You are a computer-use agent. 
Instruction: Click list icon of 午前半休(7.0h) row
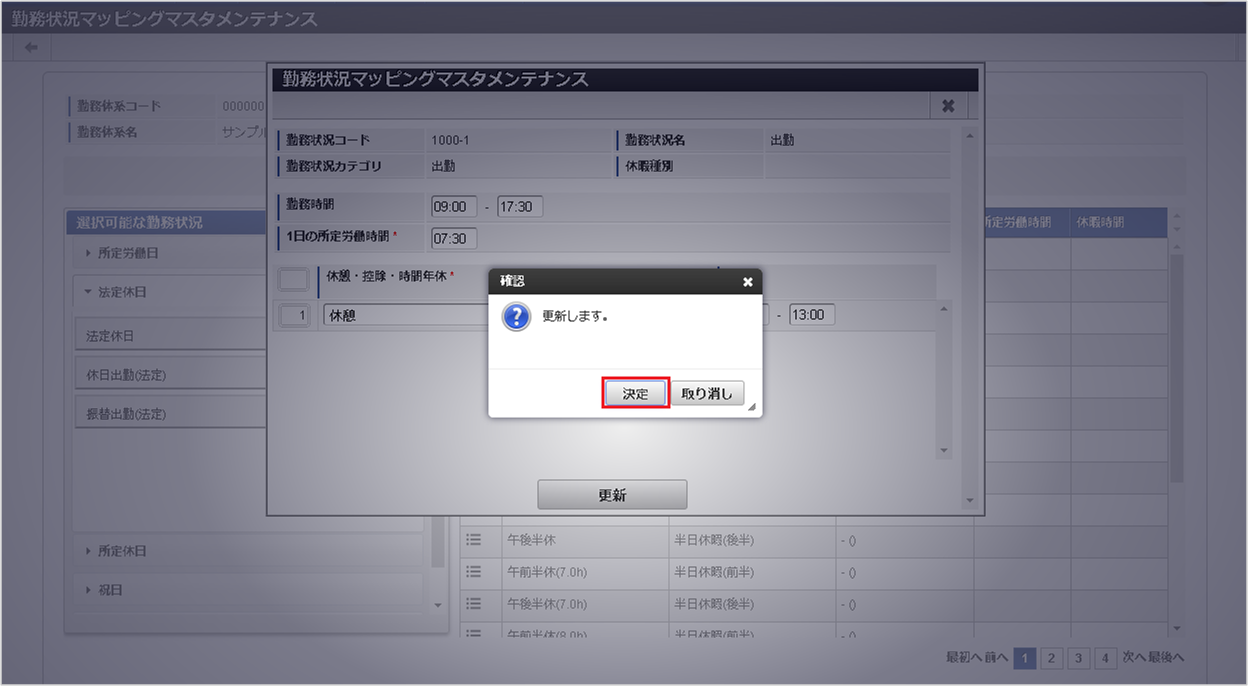pos(474,572)
